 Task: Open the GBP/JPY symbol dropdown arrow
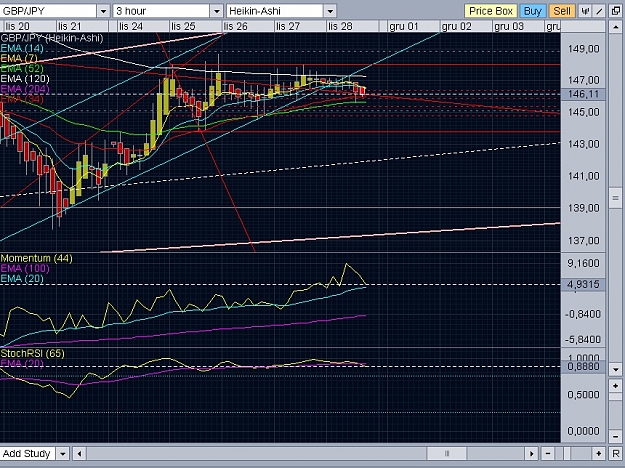(x=103, y=11)
